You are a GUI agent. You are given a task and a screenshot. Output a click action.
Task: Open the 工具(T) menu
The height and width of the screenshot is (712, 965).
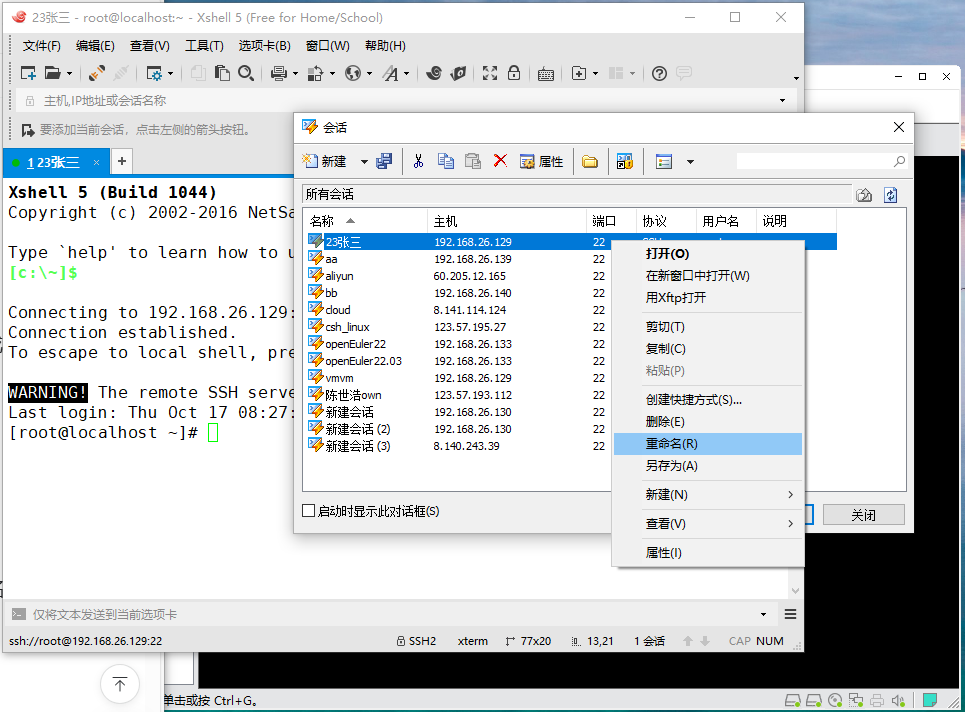point(204,46)
